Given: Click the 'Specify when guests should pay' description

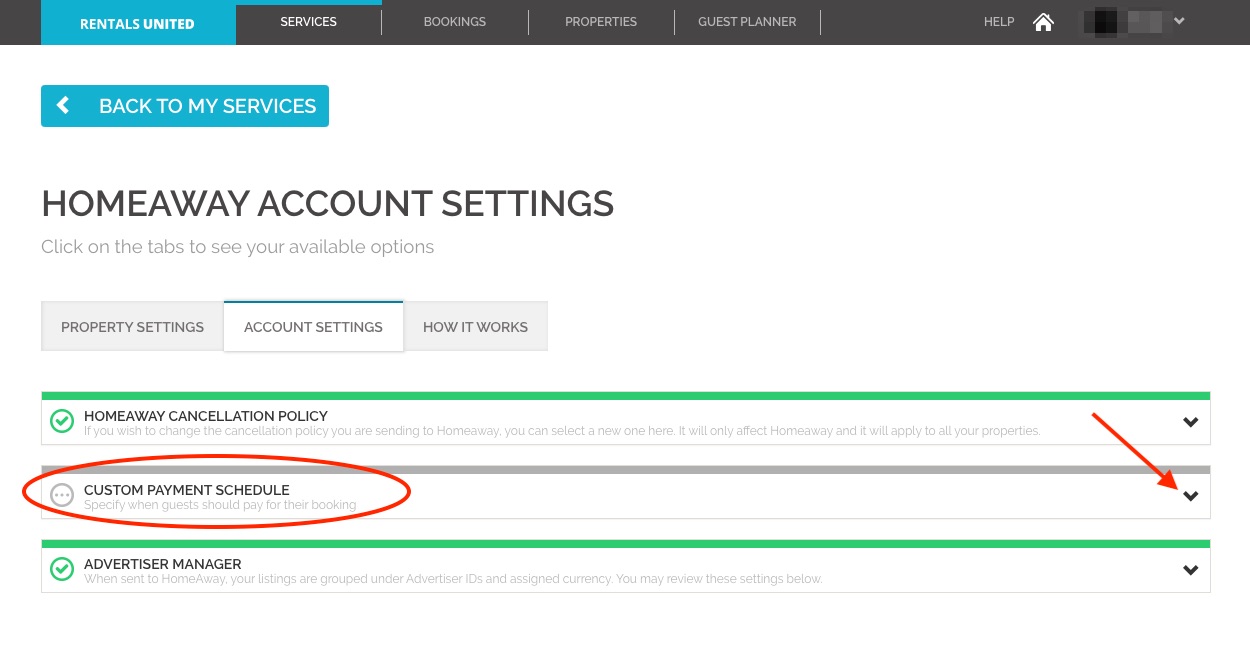Looking at the screenshot, I should point(220,505).
